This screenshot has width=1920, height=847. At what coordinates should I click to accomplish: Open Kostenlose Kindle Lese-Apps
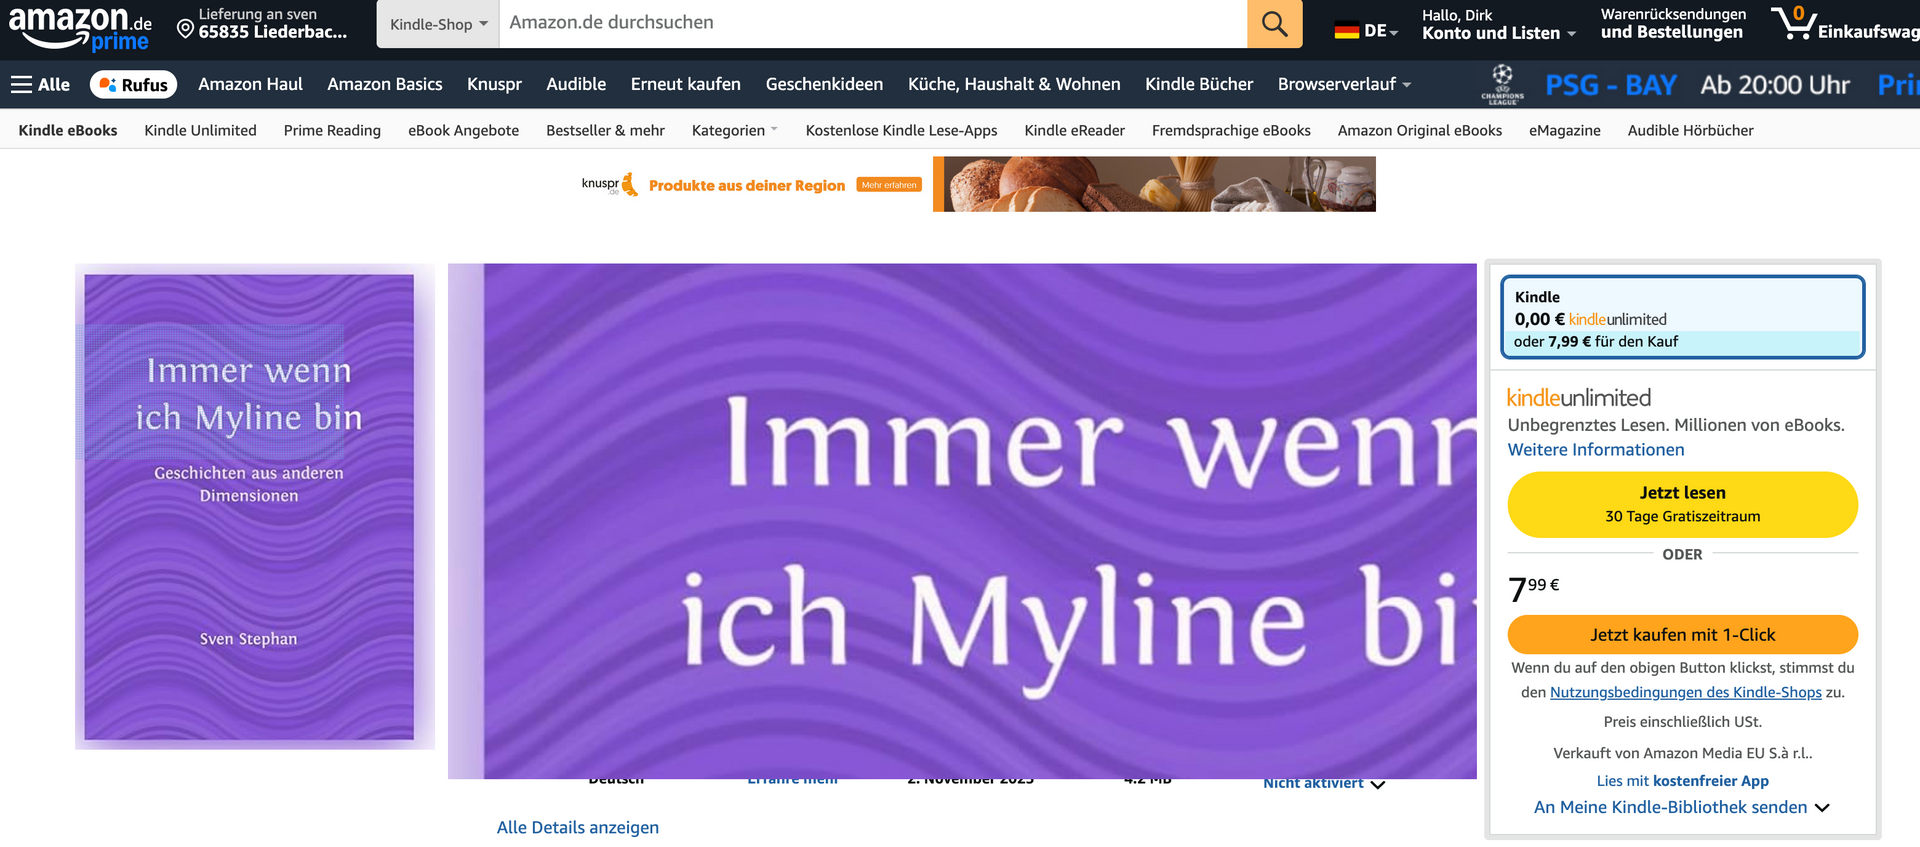pyautogui.click(x=901, y=130)
